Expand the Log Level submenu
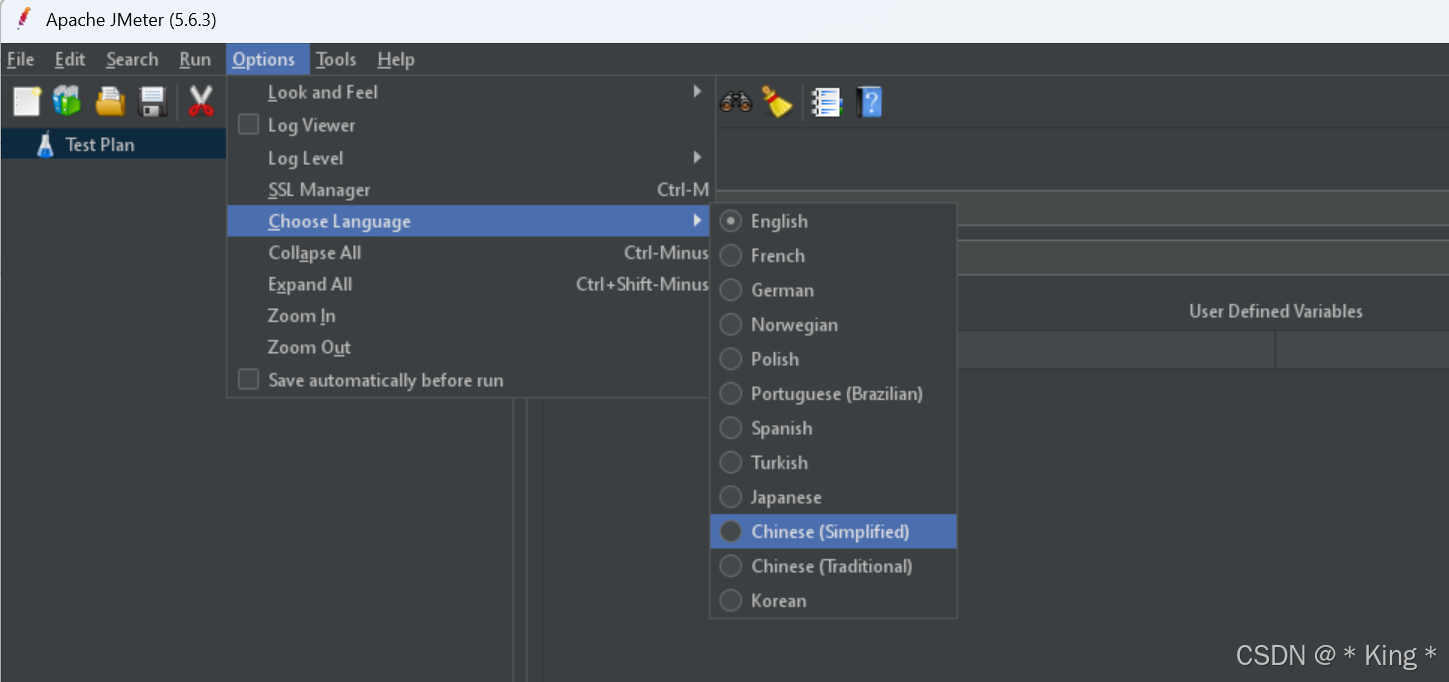Viewport: 1449px width, 682px height. 469,158
